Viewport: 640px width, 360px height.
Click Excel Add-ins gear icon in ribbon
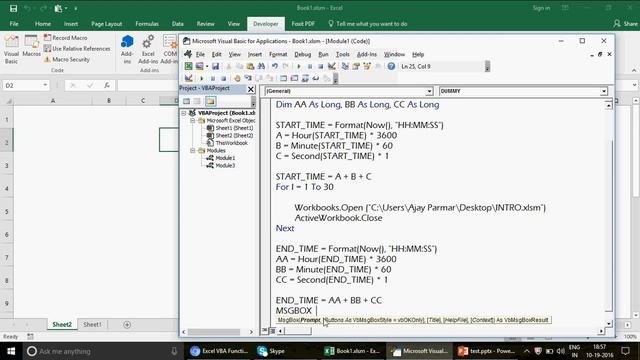(x=148, y=49)
